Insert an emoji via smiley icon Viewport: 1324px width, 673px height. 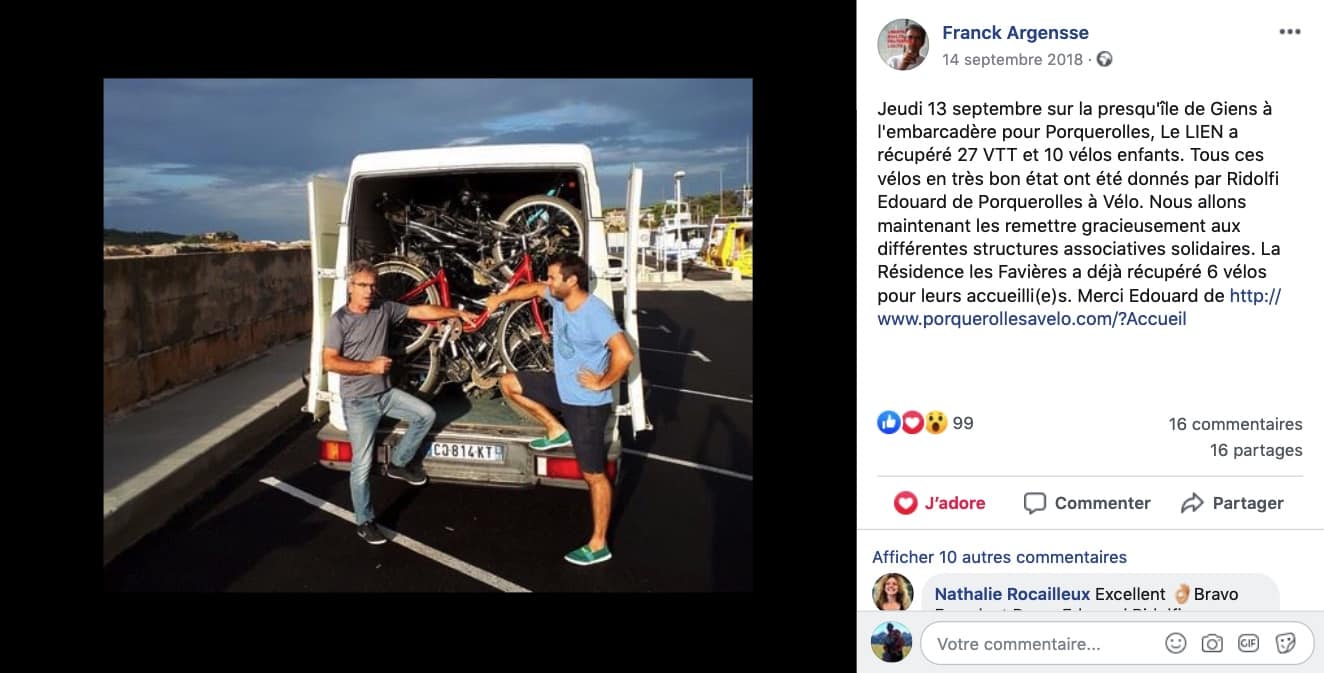pos(1176,644)
